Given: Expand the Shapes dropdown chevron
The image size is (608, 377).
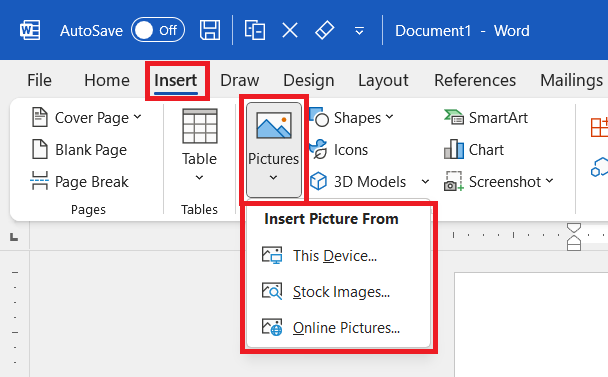Looking at the screenshot, I should coord(390,116).
